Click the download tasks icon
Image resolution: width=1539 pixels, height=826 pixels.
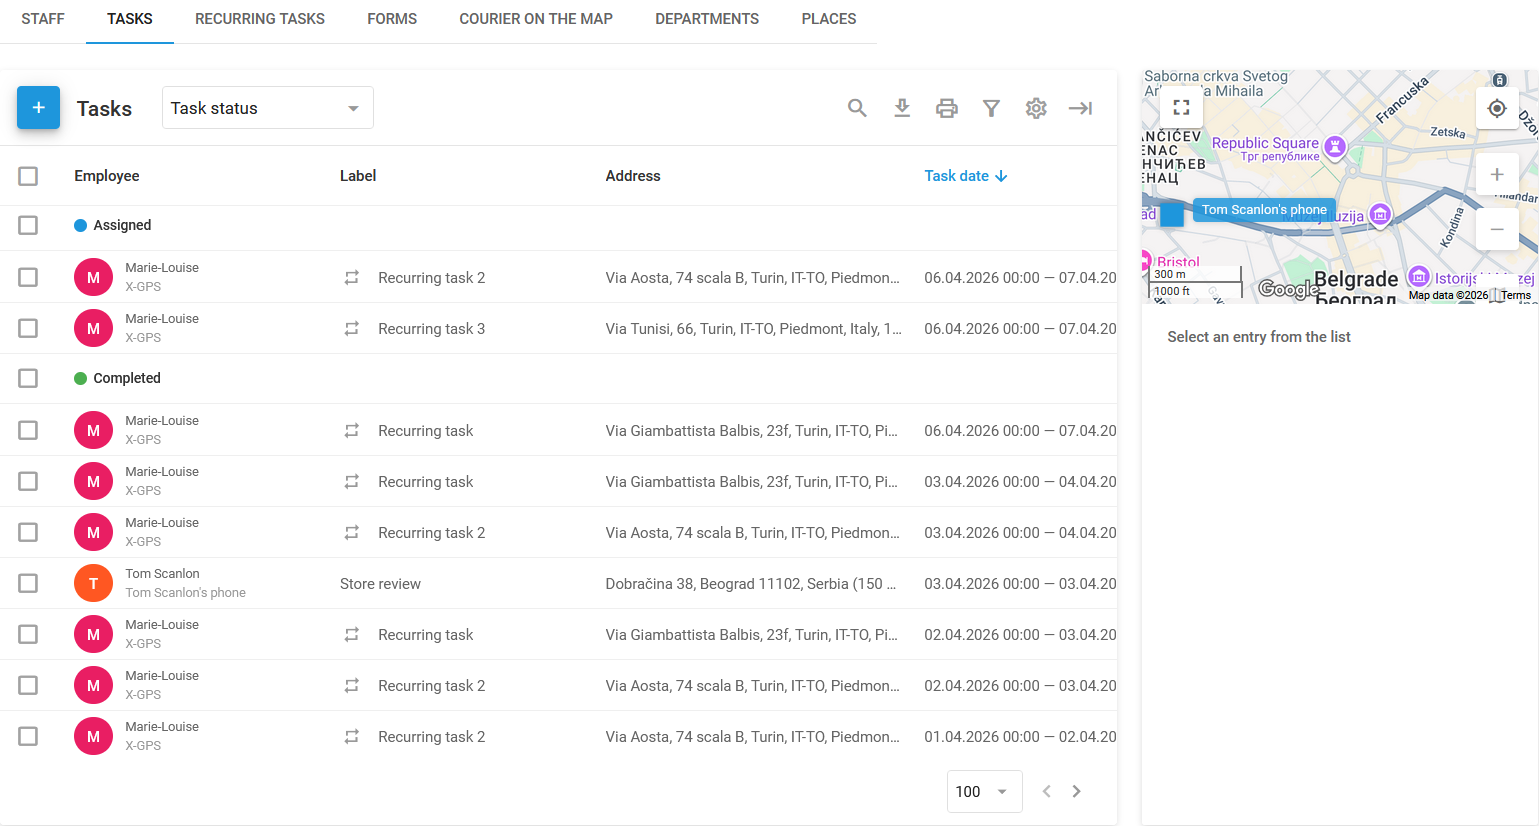coord(902,108)
